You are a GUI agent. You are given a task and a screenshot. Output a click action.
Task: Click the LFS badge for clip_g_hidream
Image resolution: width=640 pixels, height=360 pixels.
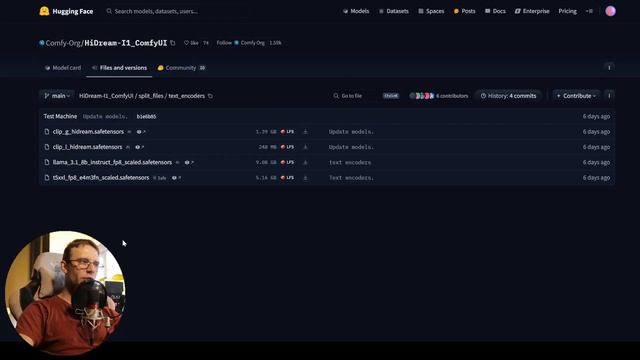coord(287,132)
